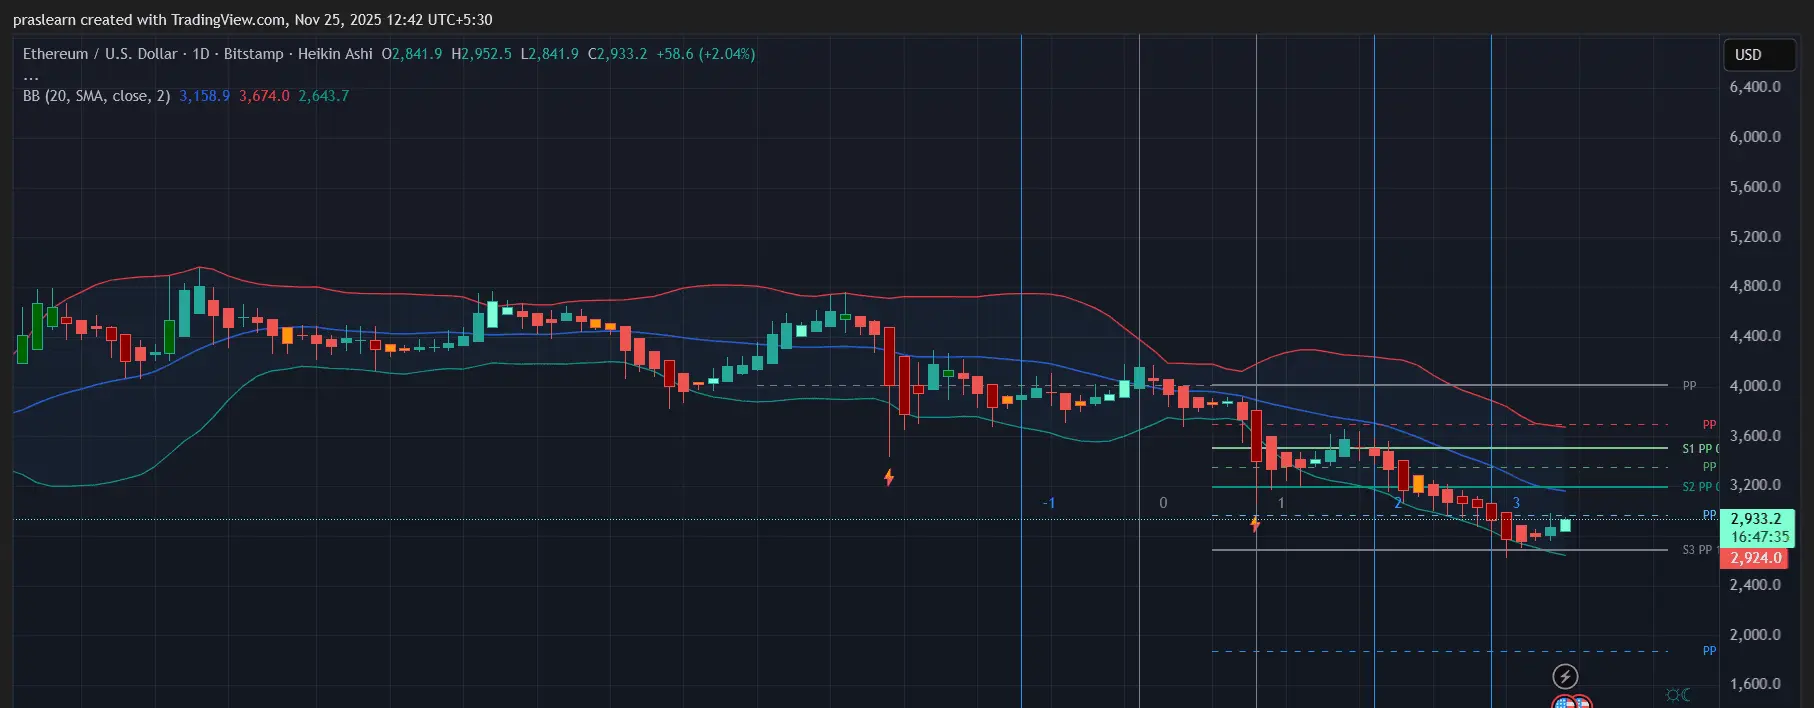This screenshot has height=708, width=1814.
Task: Select the S1 PP pivot level label
Action: (x=1699, y=449)
